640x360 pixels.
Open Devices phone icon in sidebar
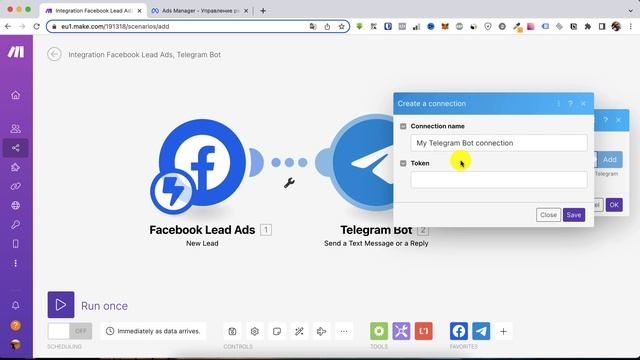point(16,244)
